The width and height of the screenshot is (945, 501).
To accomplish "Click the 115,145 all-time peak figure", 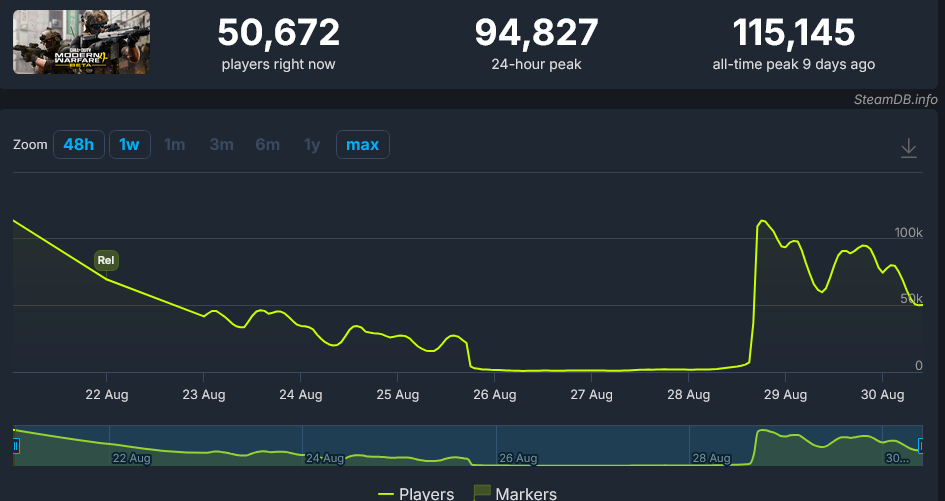I will [x=794, y=33].
